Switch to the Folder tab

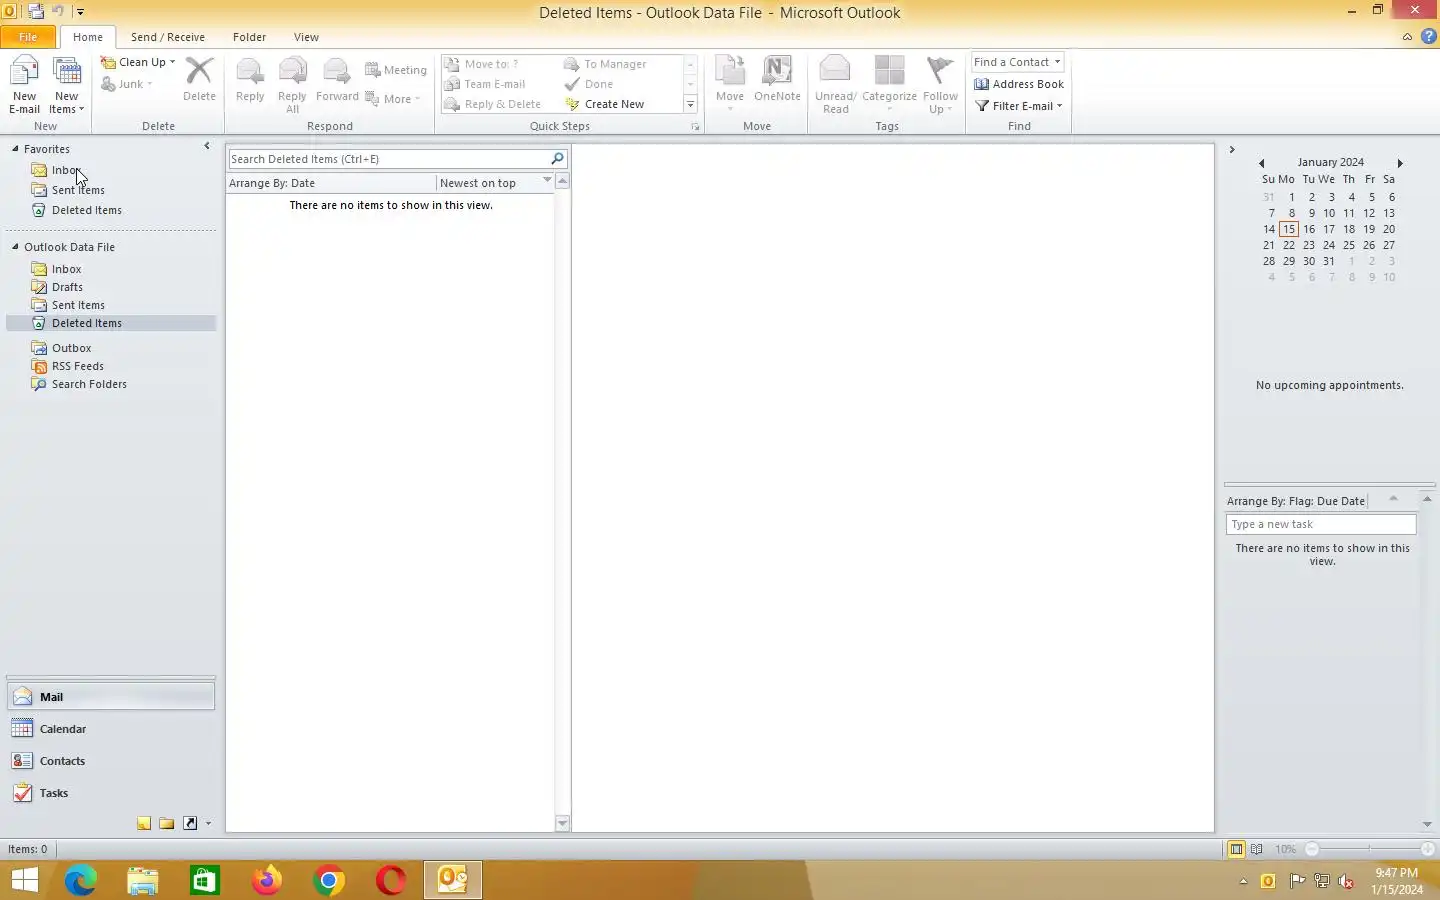249,37
